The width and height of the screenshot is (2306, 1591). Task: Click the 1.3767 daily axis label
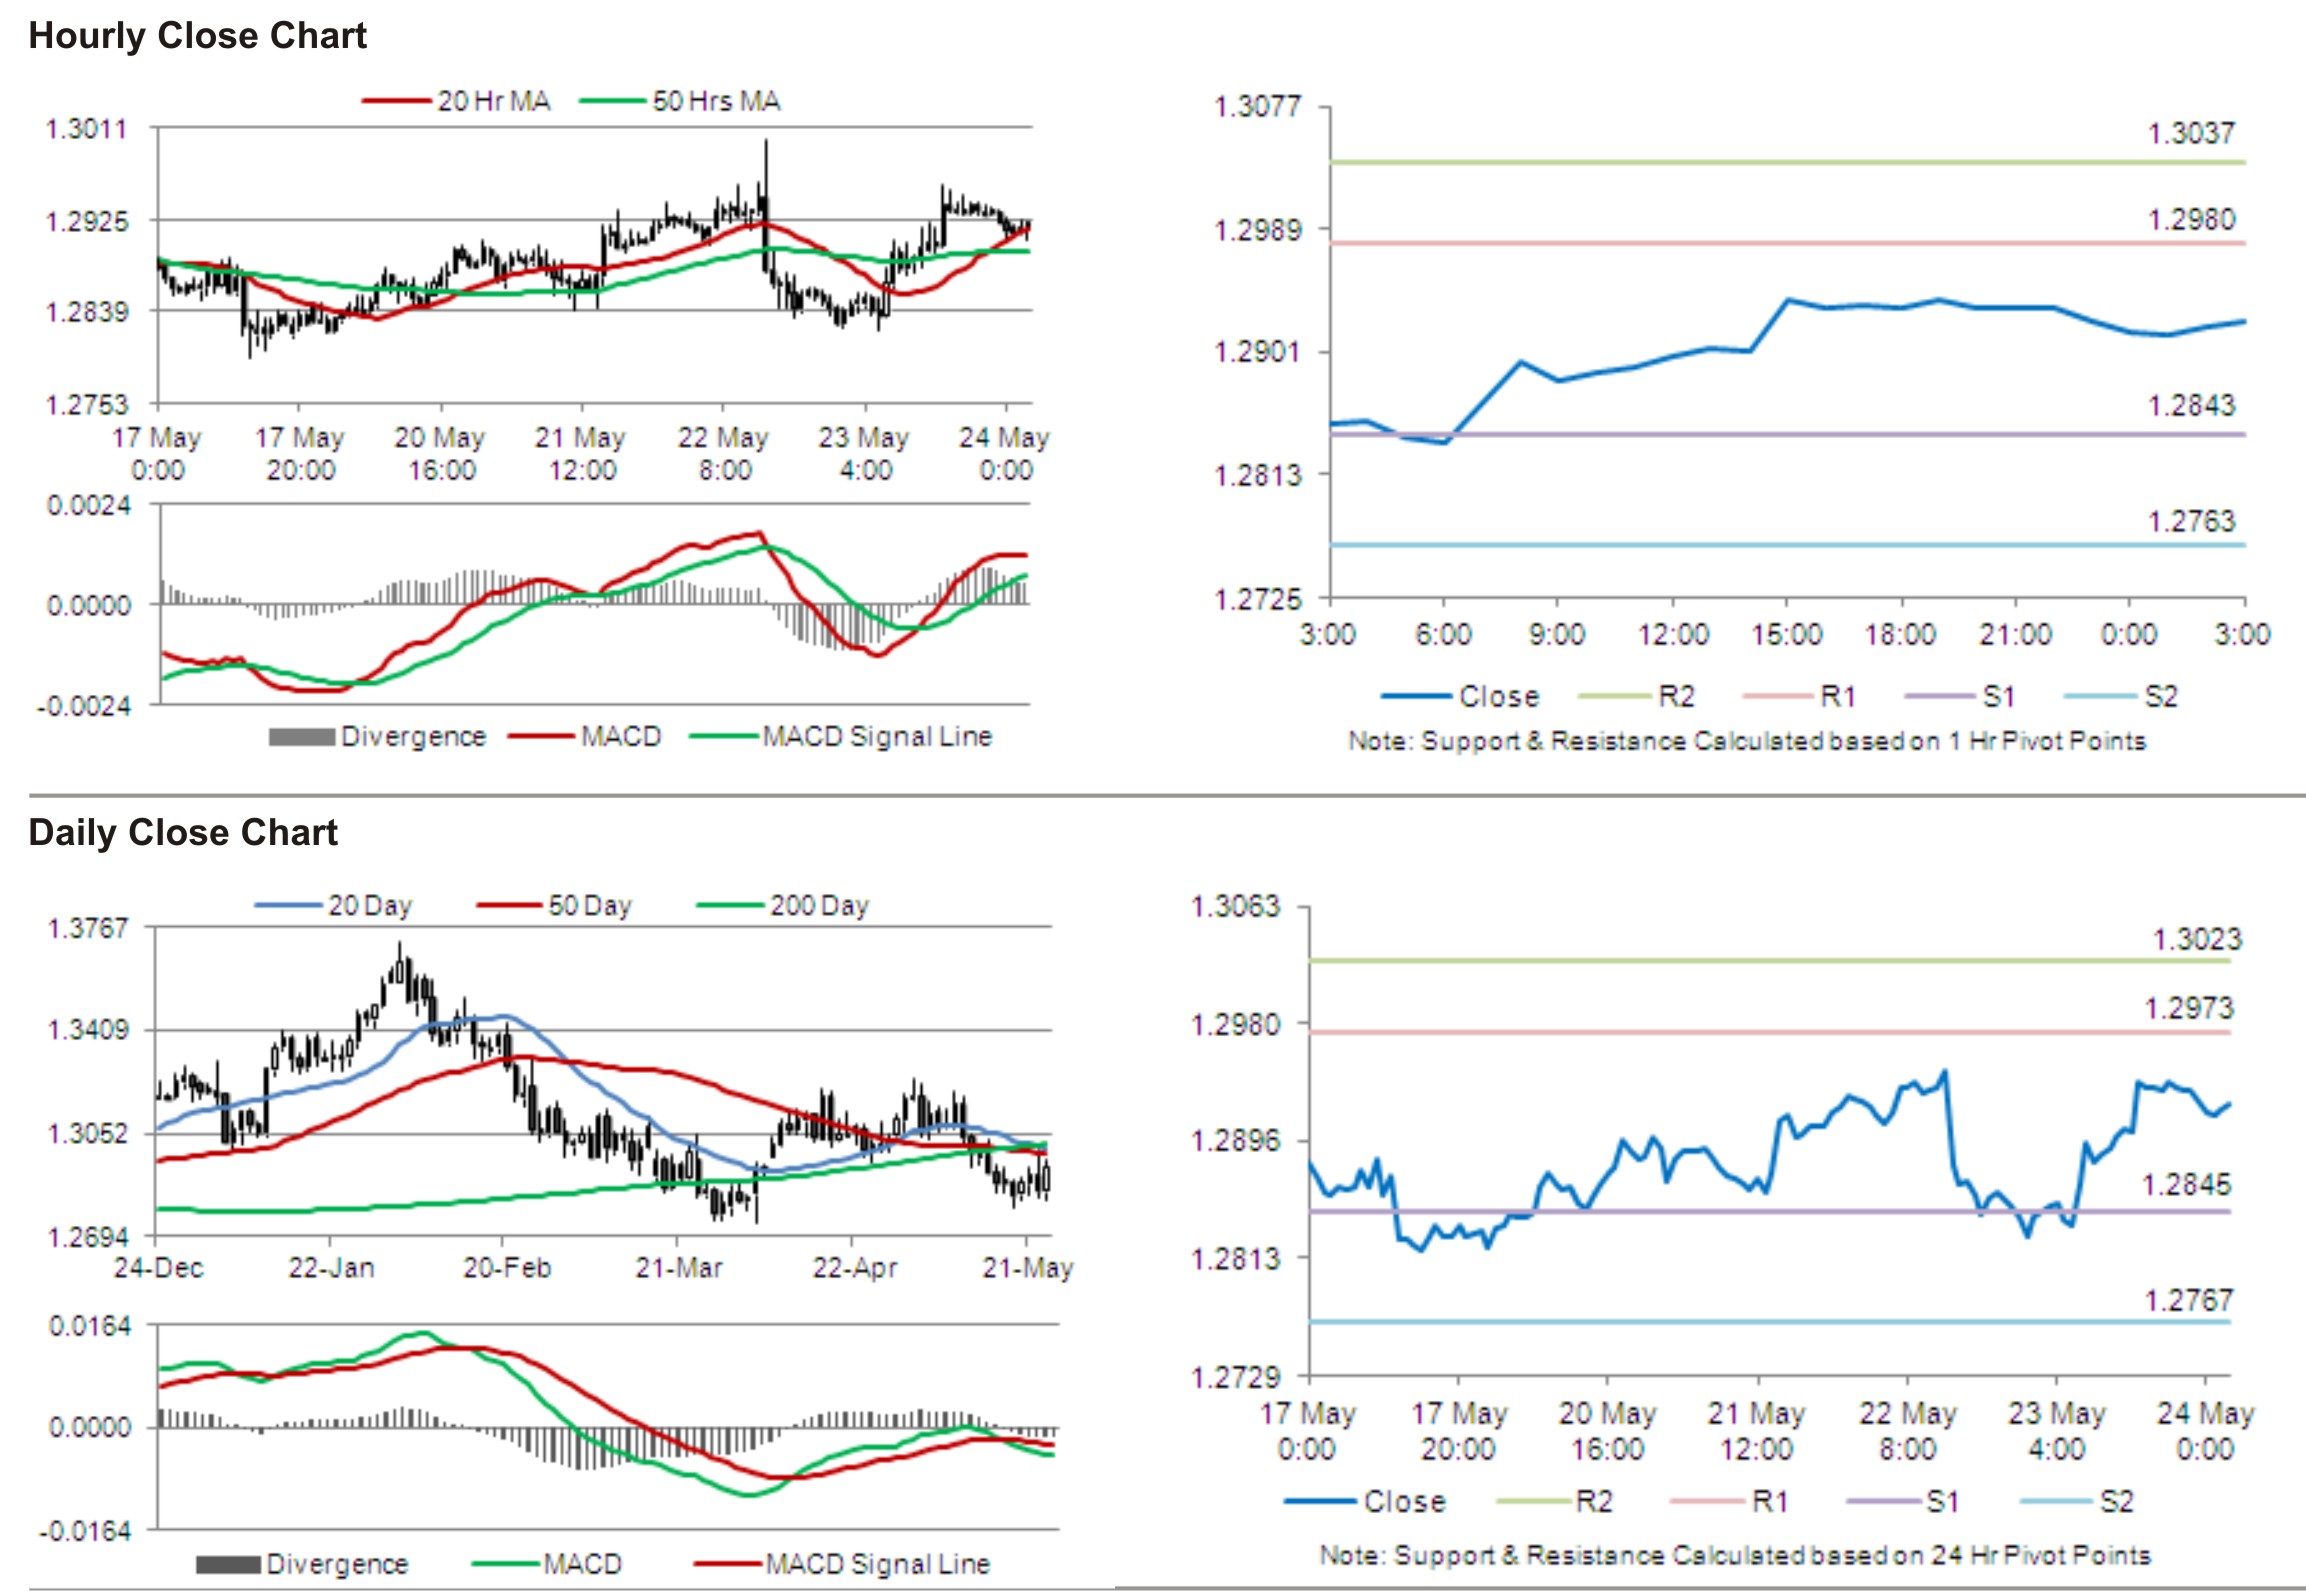tap(88, 929)
